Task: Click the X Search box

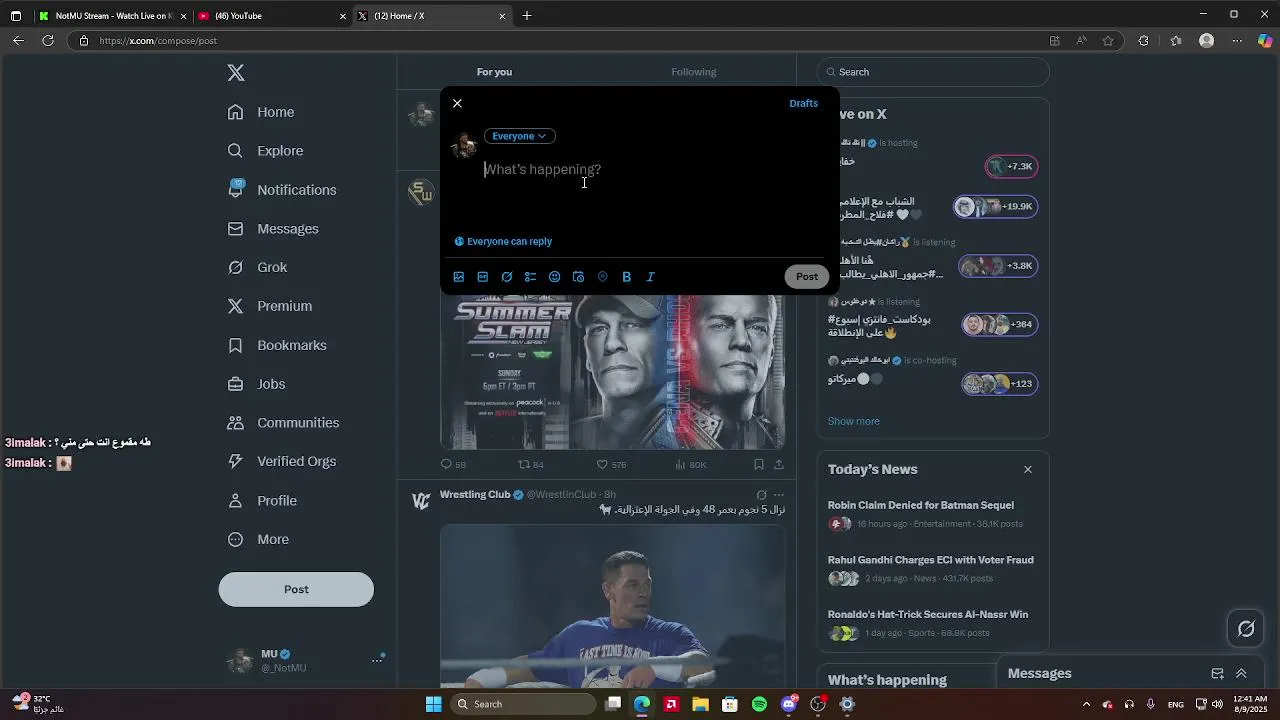Action: tap(933, 72)
